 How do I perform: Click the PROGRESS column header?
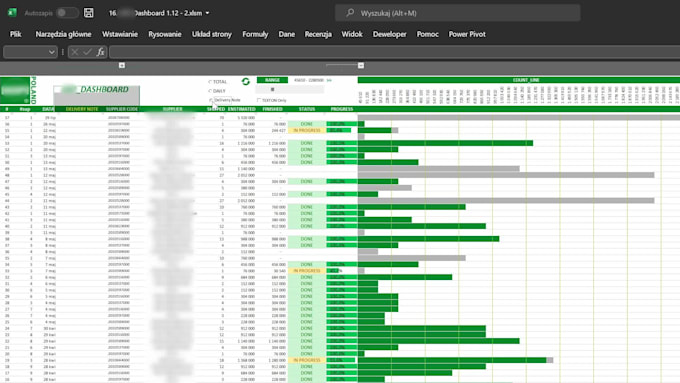coord(342,109)
